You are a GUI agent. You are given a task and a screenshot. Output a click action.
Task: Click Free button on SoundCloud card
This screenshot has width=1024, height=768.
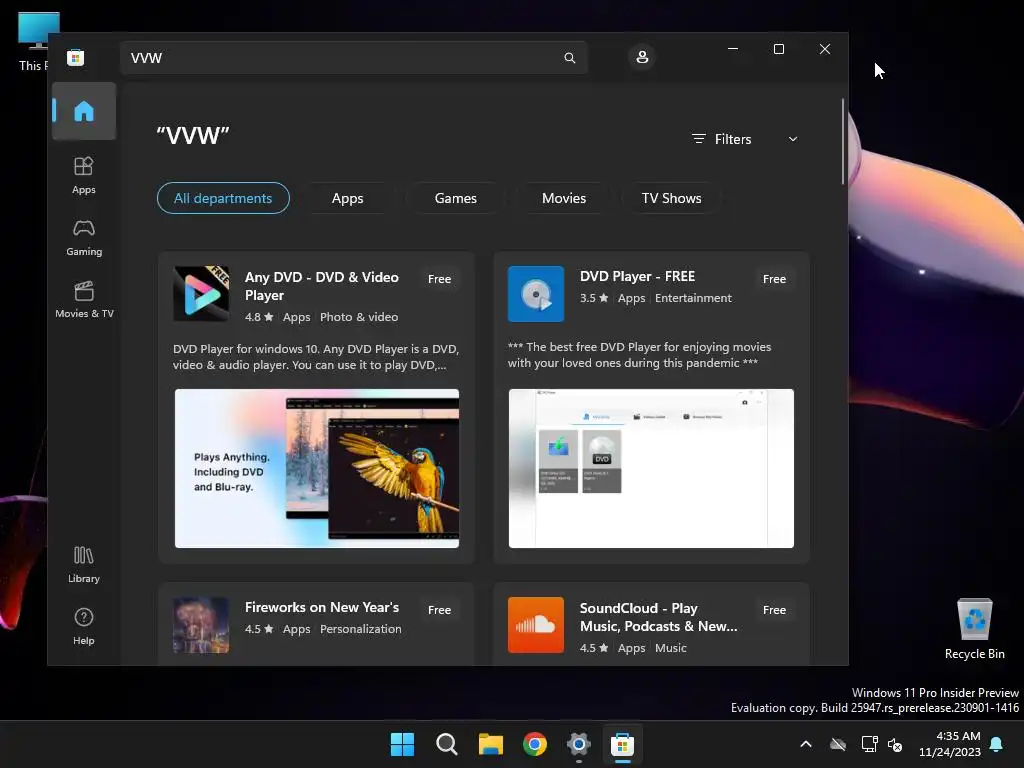[775, 610]
